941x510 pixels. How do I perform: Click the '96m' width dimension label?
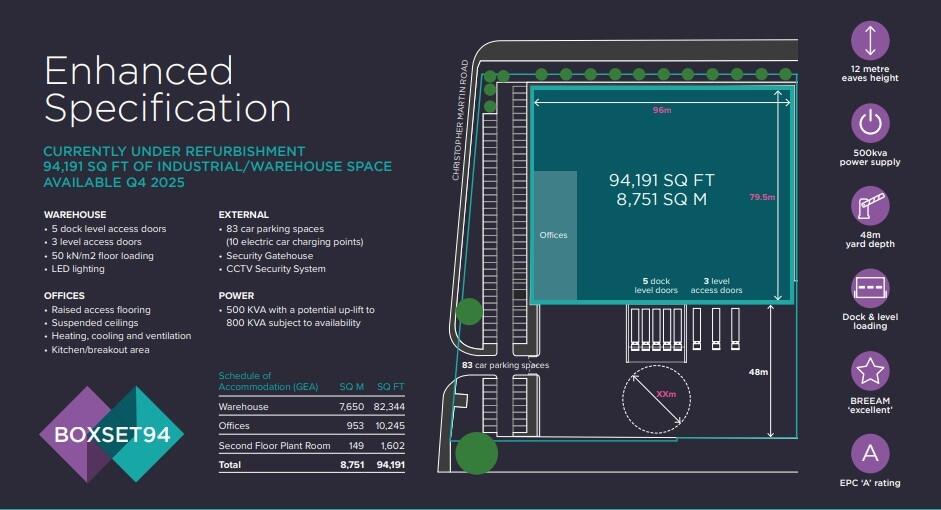(x=662, y=110)
